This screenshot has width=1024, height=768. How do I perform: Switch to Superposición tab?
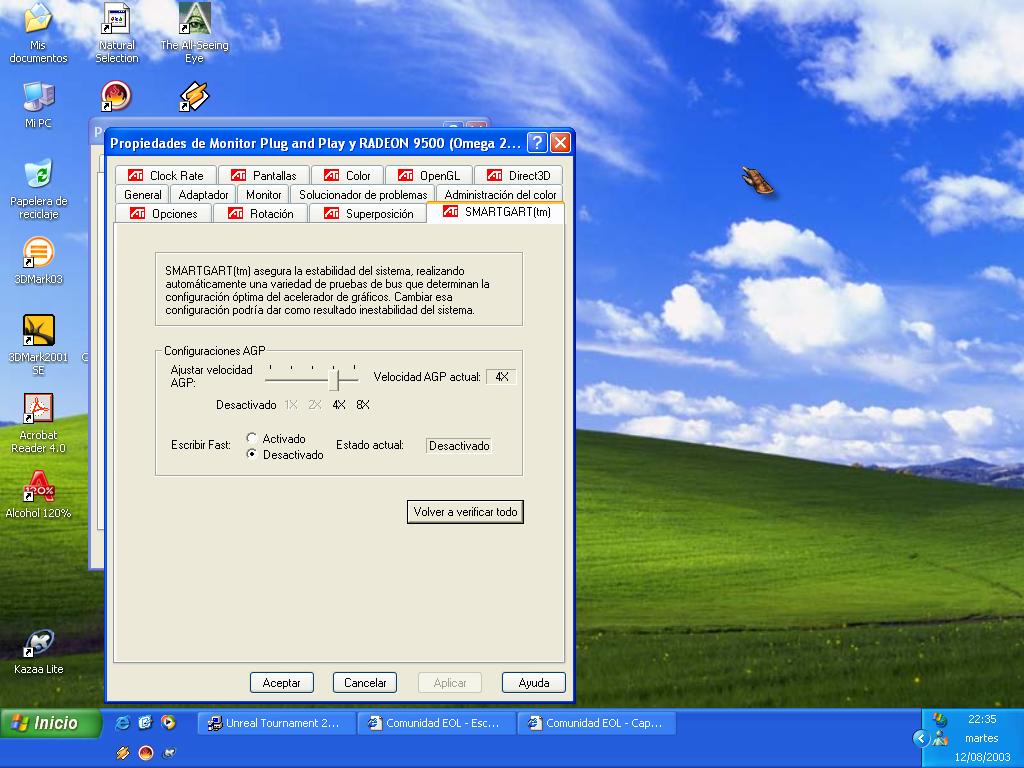[368, 214]
